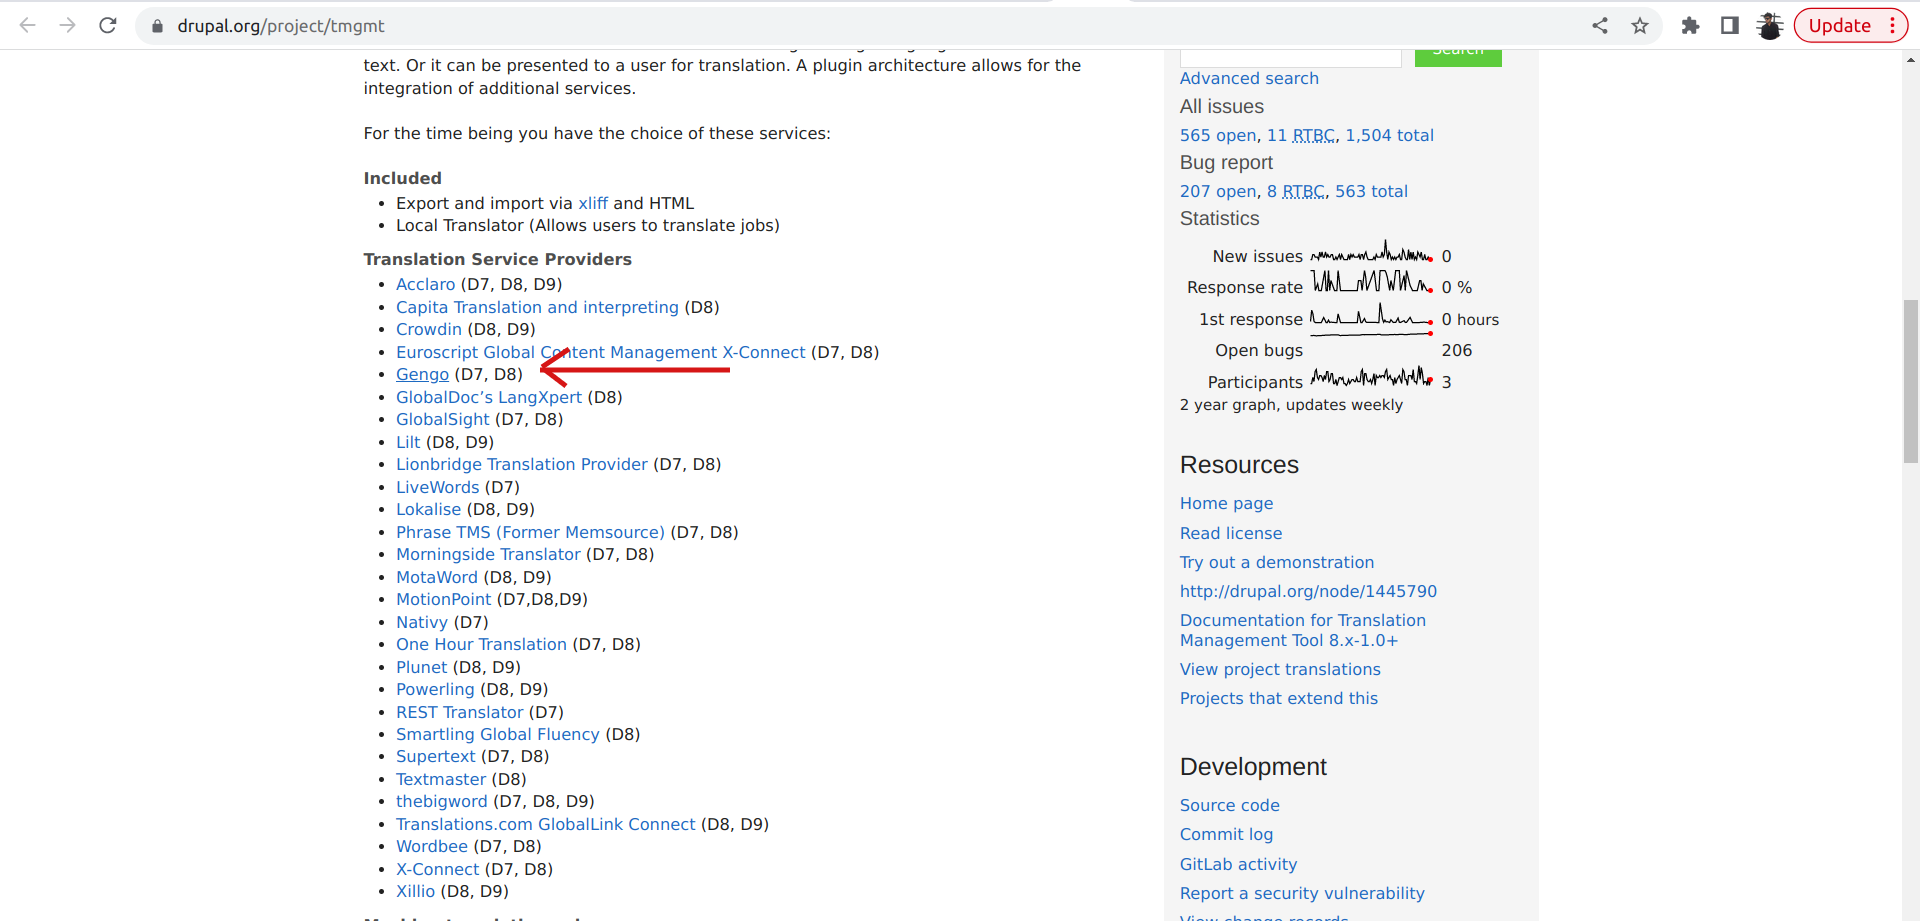The image size is (1920, 921).
Task: Open the 1,504 total issues link
Action: coord(1389,135)
